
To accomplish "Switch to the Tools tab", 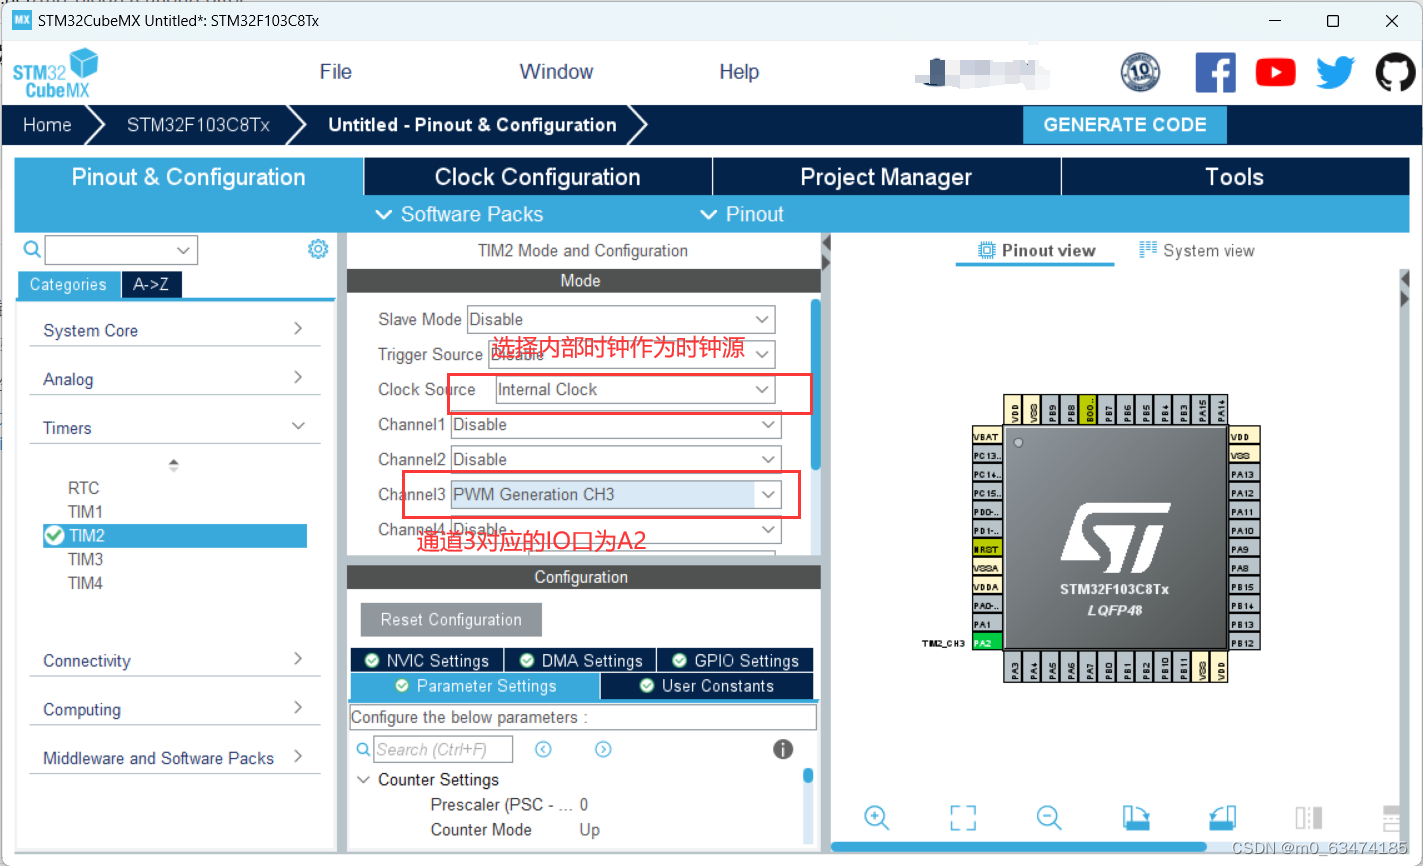I will click(1235, 177).
